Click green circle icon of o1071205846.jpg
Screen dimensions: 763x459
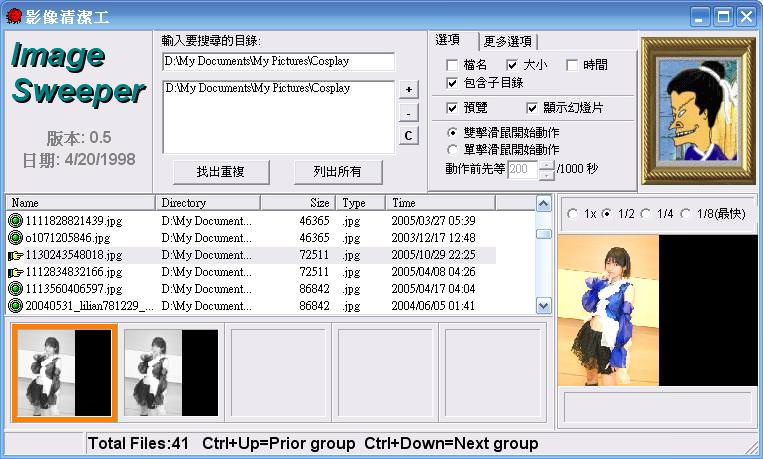pos(16,238)
